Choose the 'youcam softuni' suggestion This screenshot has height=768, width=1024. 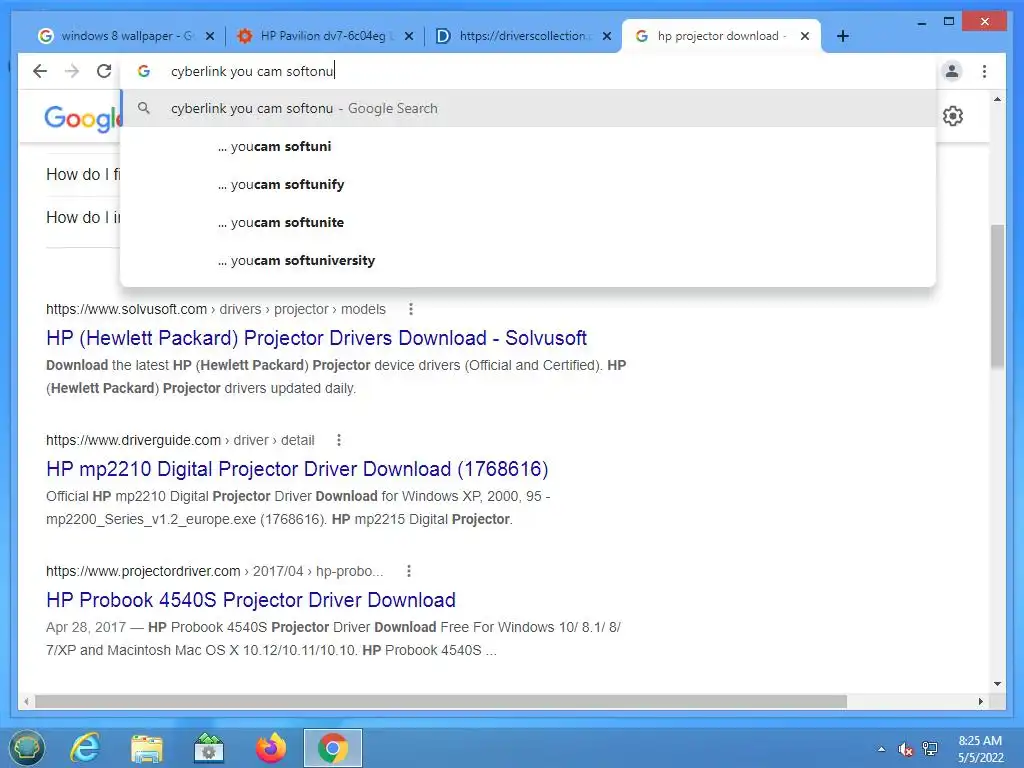[528, 146]
